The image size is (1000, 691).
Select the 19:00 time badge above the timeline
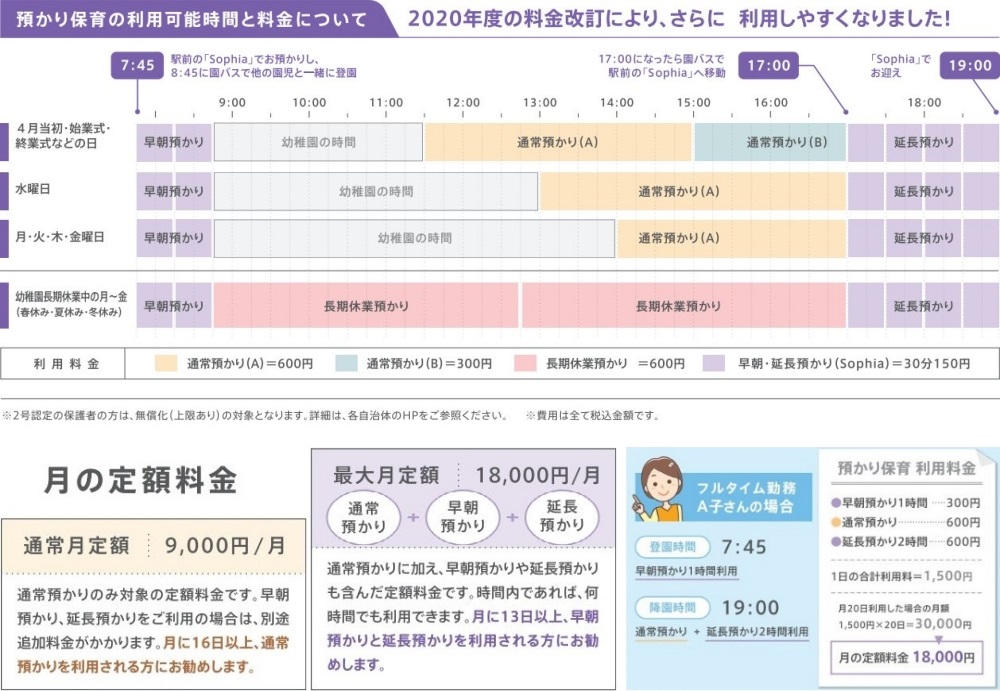pos(970,65)
